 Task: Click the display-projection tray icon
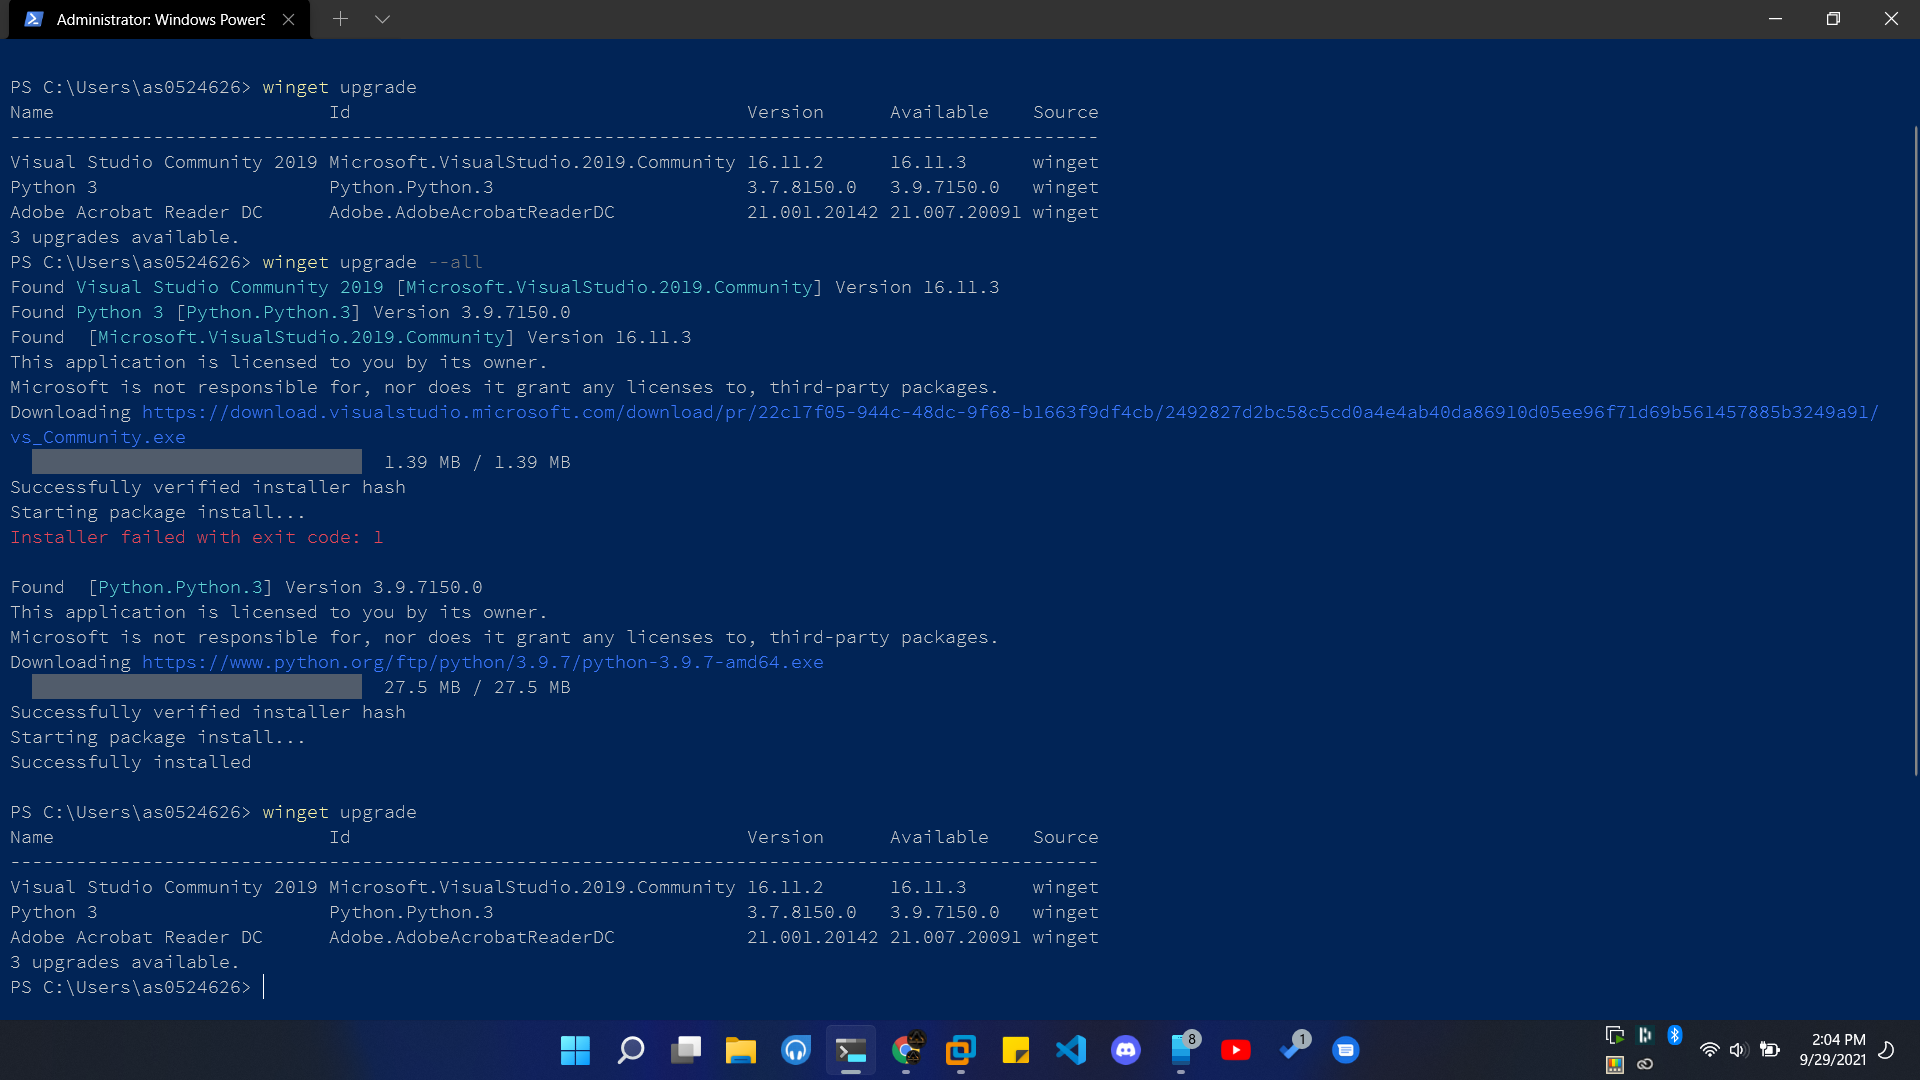1615,1035
